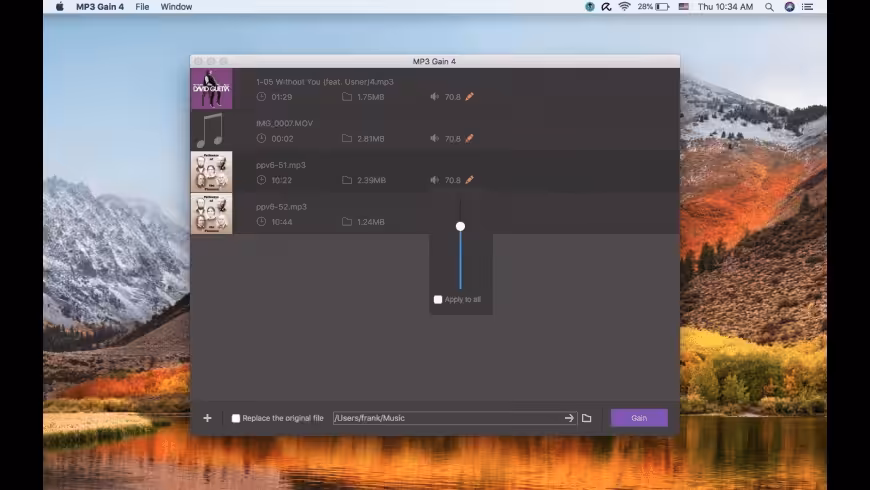The image size is (870, 490).
Task: Open the File menu
Action: 142,7
